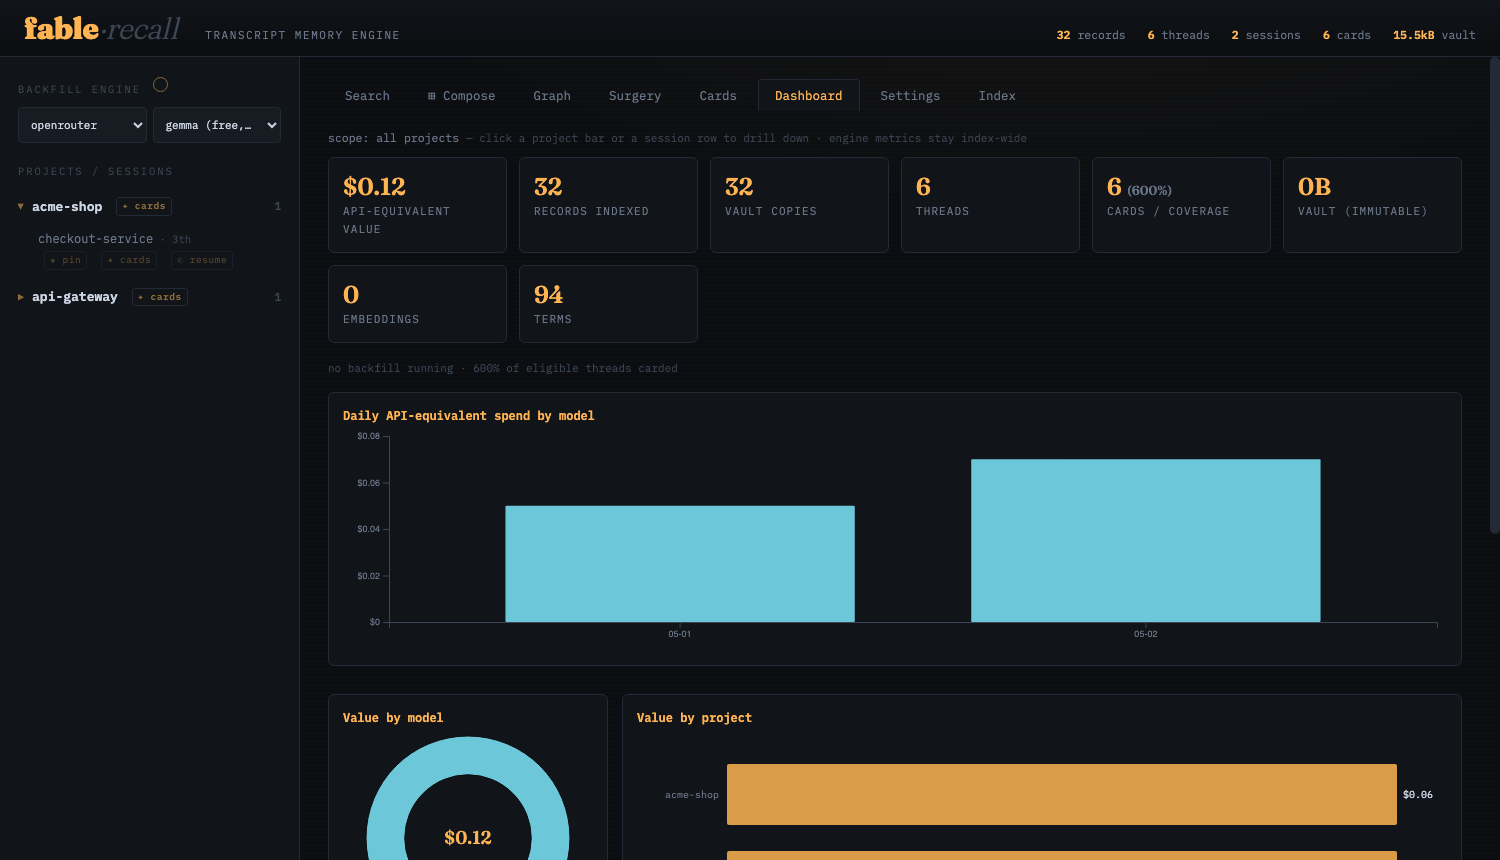Click the Embeddings metric card
This screenshot has height=860, width=1500.
417,304
